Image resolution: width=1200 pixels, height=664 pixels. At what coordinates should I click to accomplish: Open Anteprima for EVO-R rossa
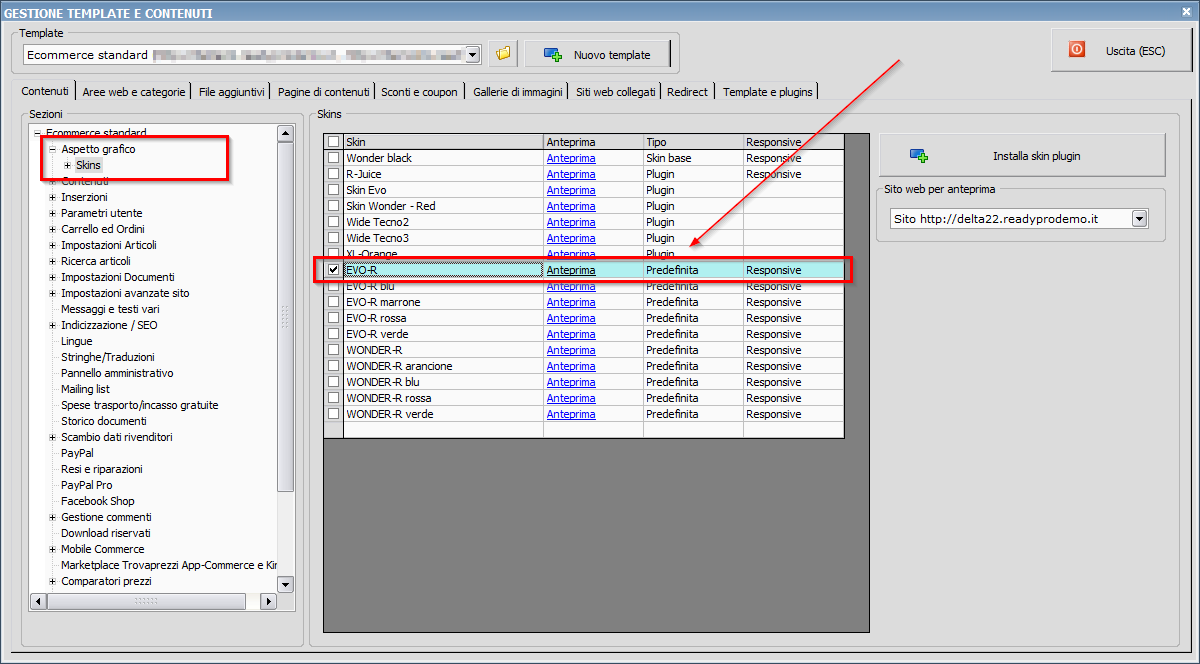[571, 318]
